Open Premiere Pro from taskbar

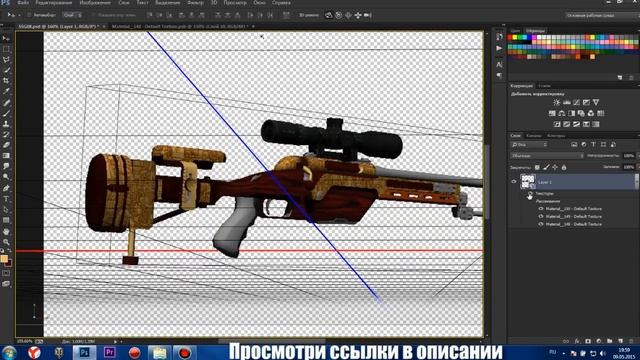click(109, 352)
